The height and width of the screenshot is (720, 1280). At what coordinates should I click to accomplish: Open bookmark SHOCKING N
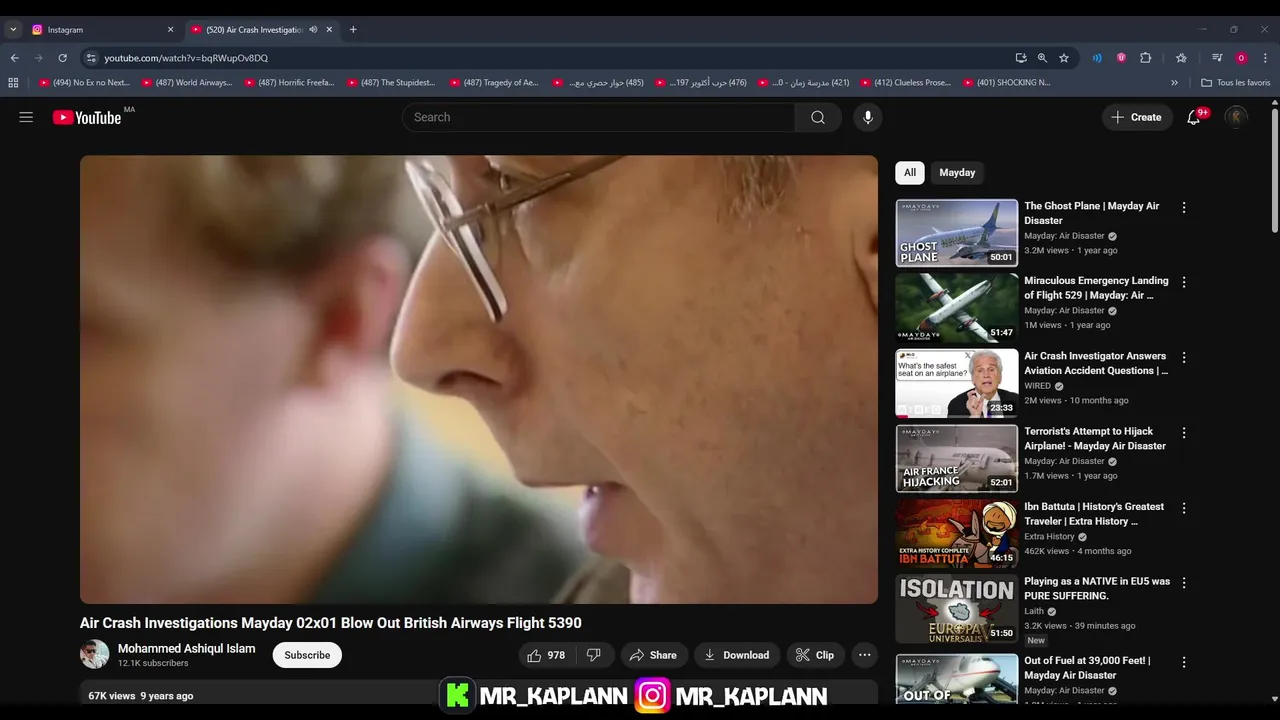tap(1007, 83)
